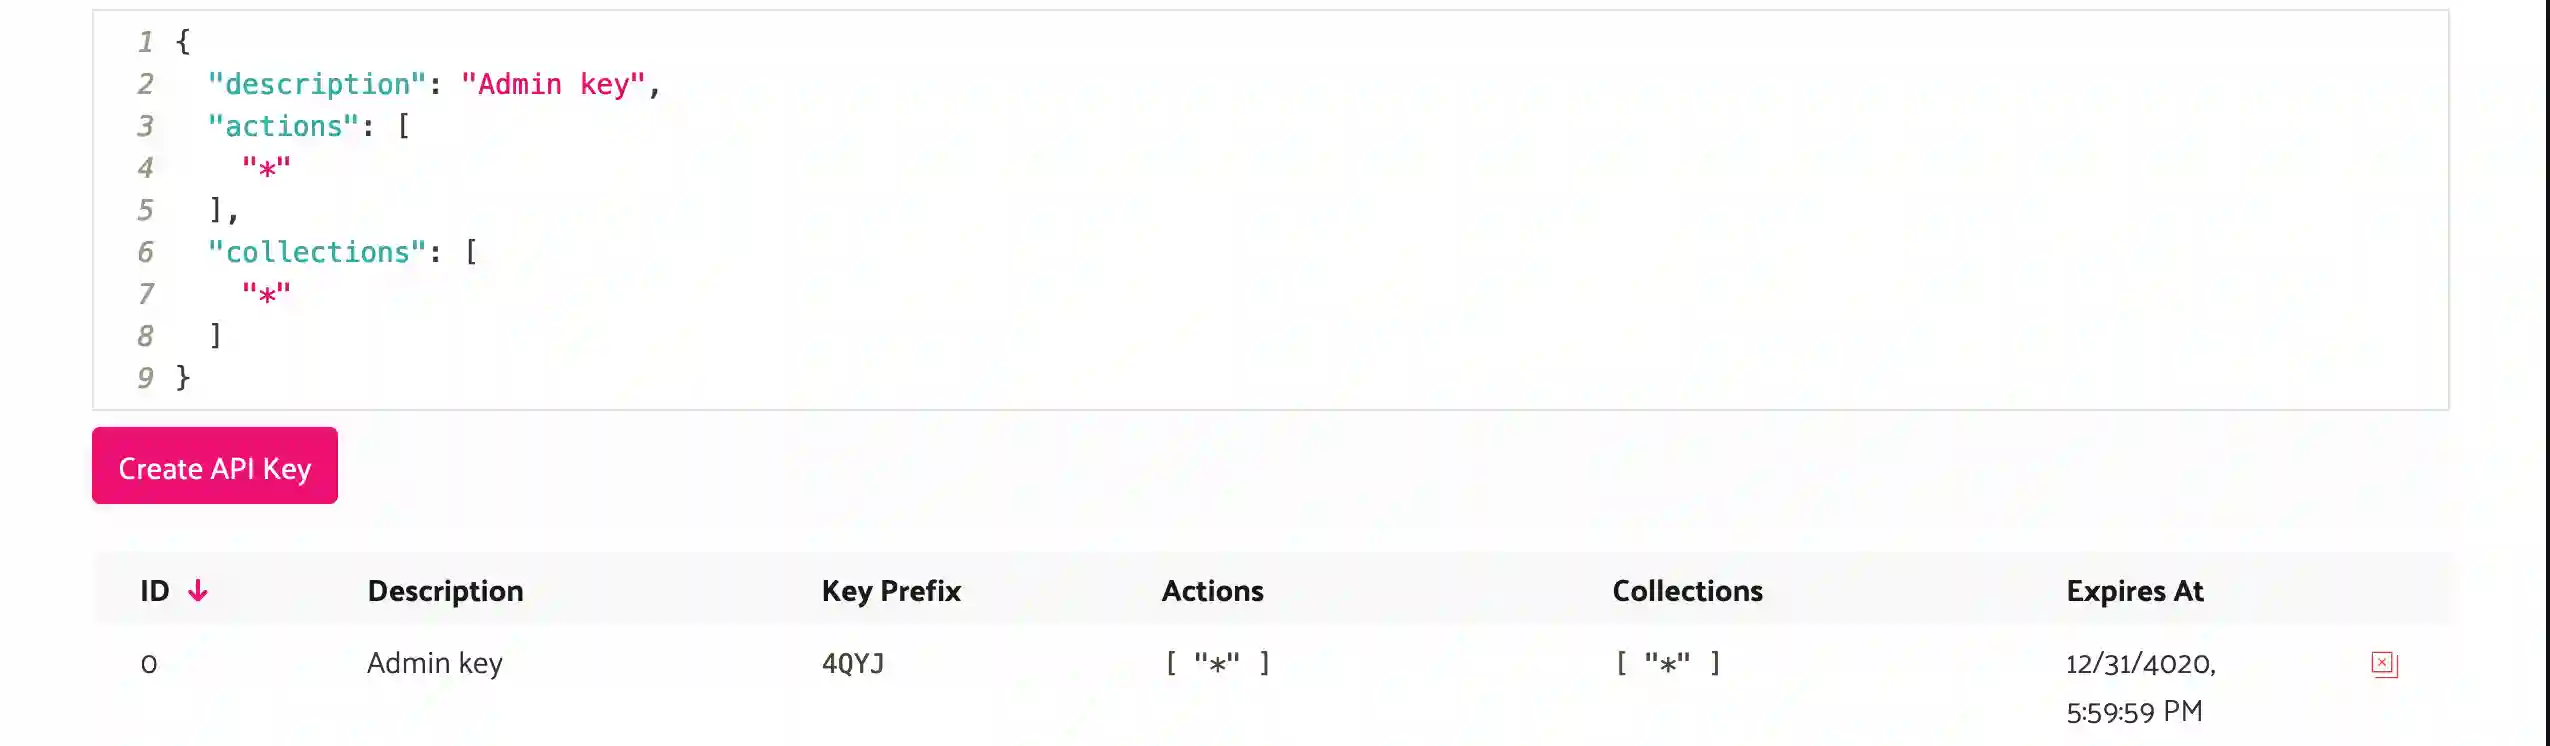This screenshot has height=746, width=2550.
Task: Click the Expires At column header
Action: tap(2134, 591)
